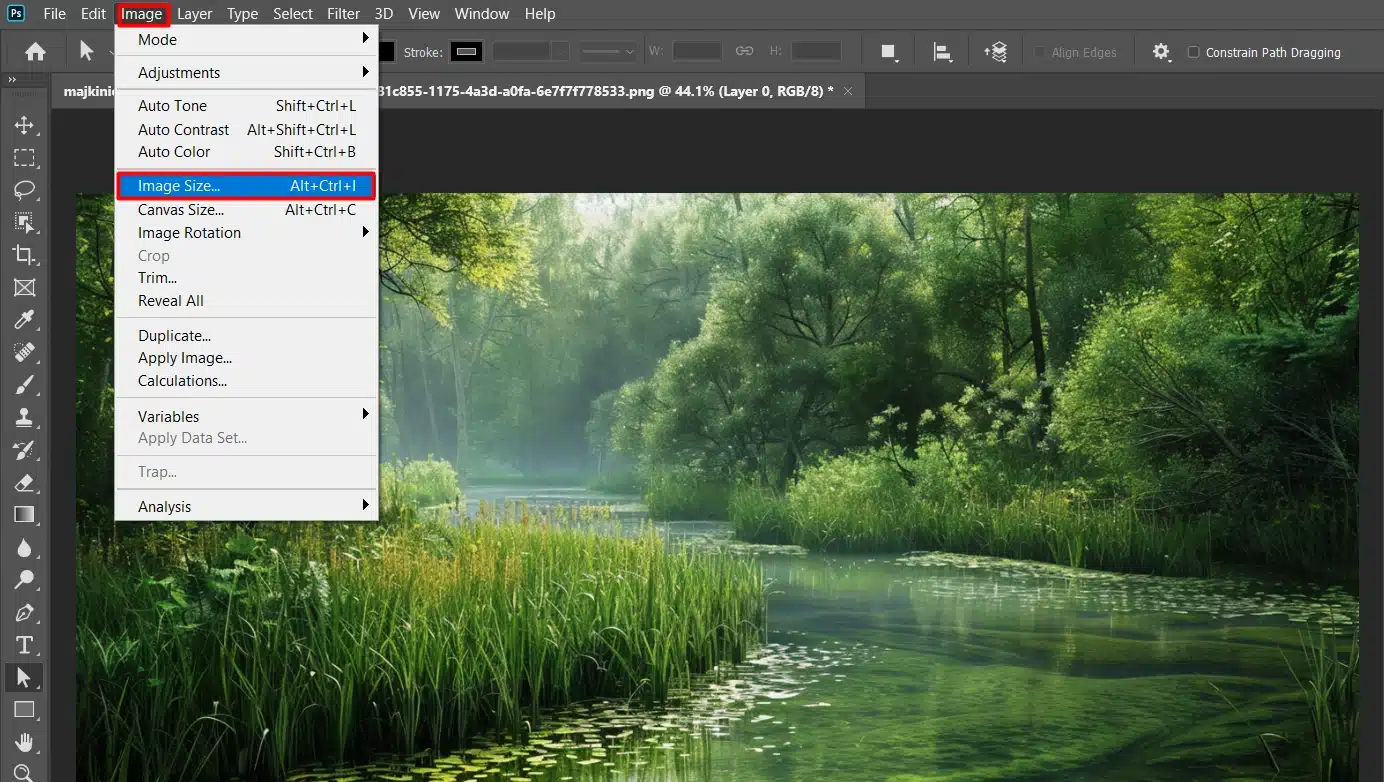Select the Rectangle shape tool
Image resolution: width=1384 pixels, height=782 pixels.
pyautogui.click(x=24, y=710)
